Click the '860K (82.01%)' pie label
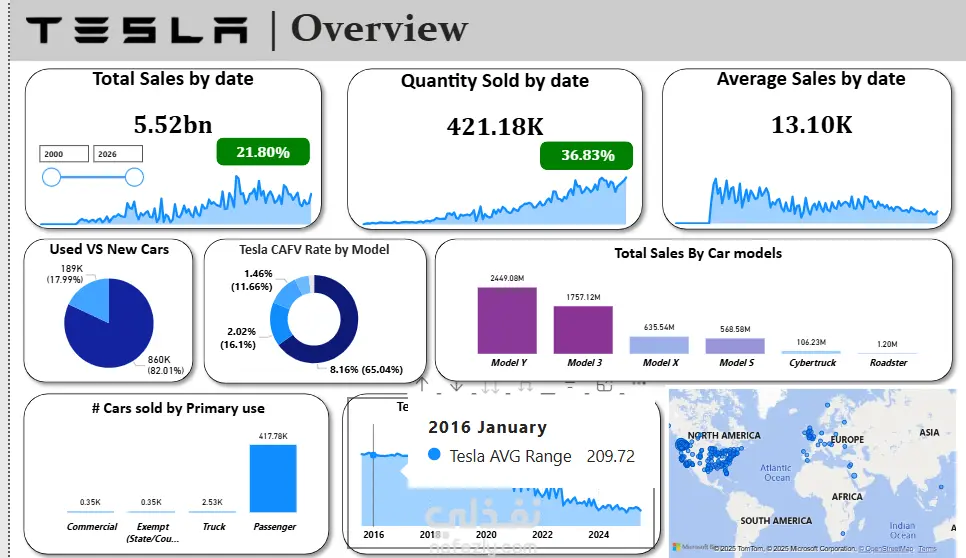This screenshot has height=558, width=966. pos(165,365)
